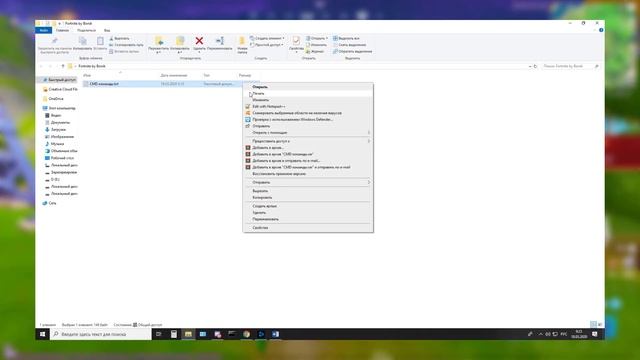
Task: Click Select all (Выделить все) in ribbon
Action: 346,38
